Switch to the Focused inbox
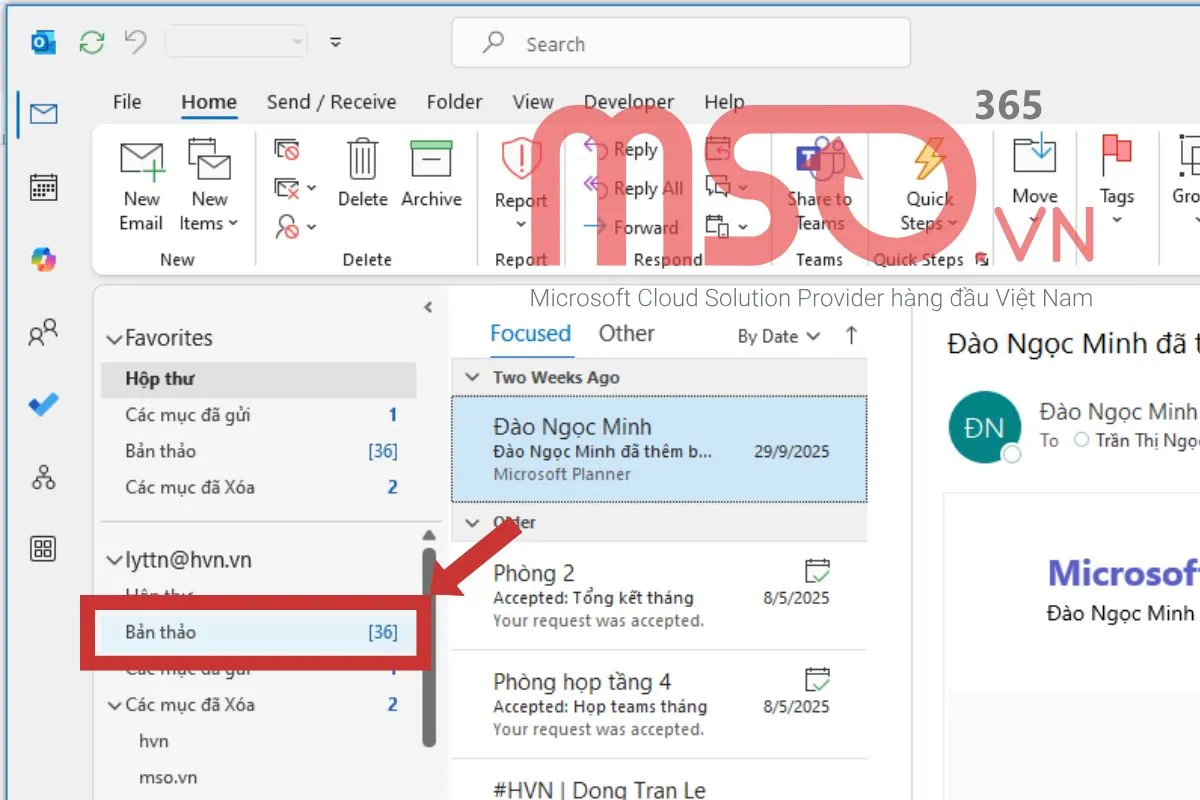Screen dimensions: 1200x800 [530, 334]
